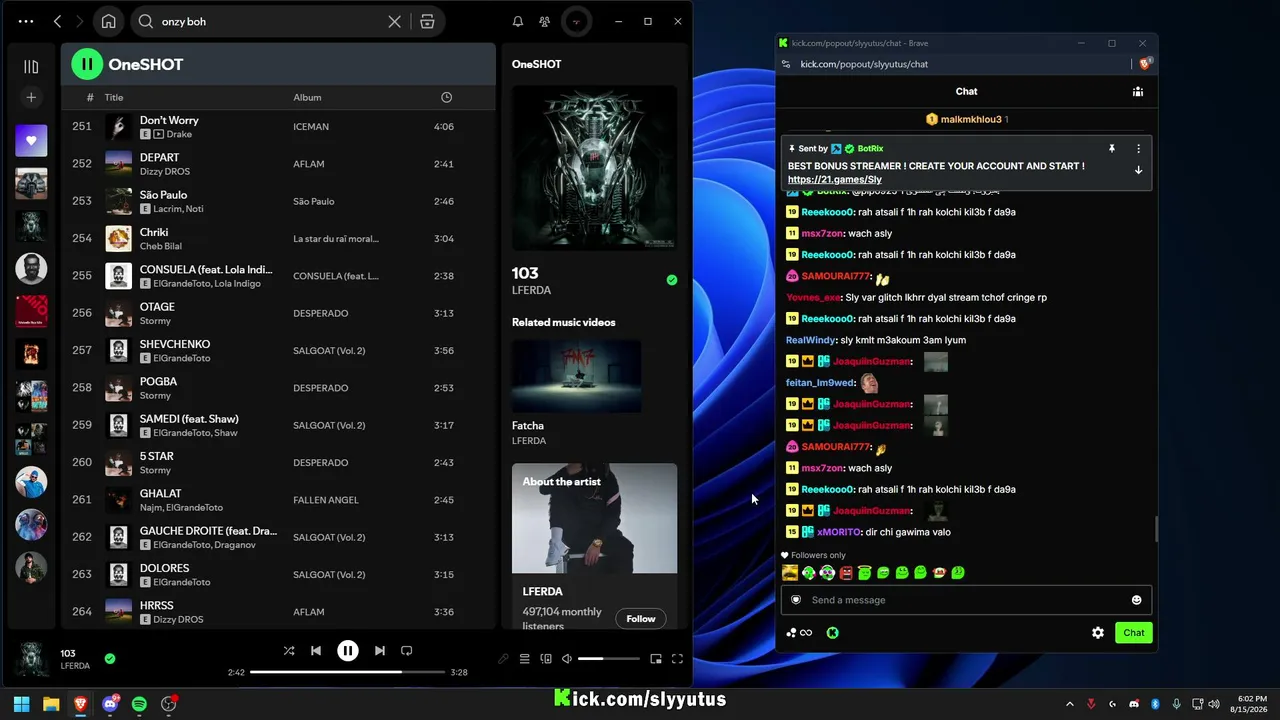The height and width of the screenshot is (720, 1280).
Task: Follow the artist LFERDA
Action: point(641,619)
